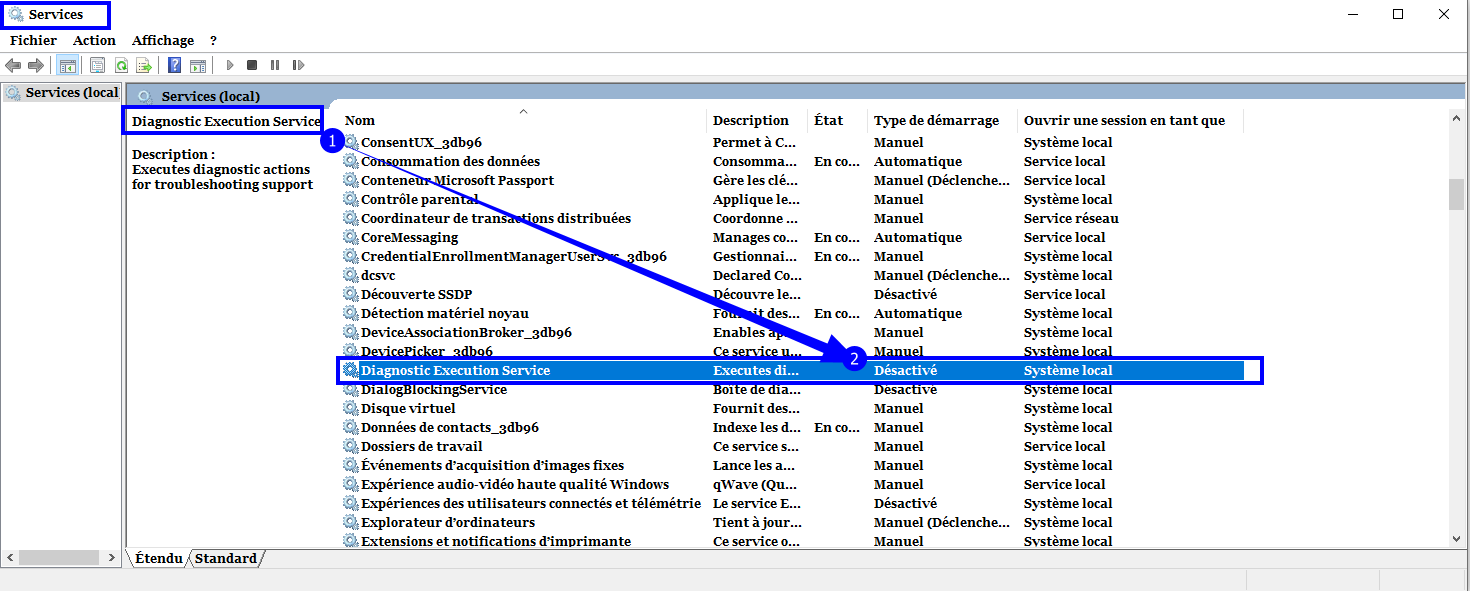Switch to the Standard tab
The image size is (1470, 591).
pyautogui.click(x=226, y=558)
